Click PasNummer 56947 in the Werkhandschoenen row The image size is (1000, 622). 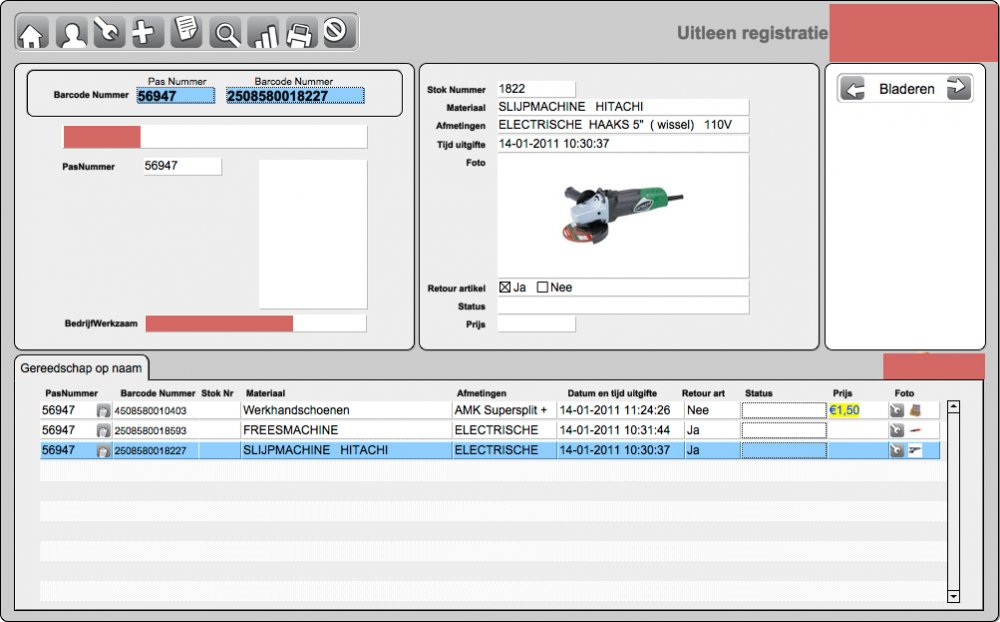coord(59,410)
